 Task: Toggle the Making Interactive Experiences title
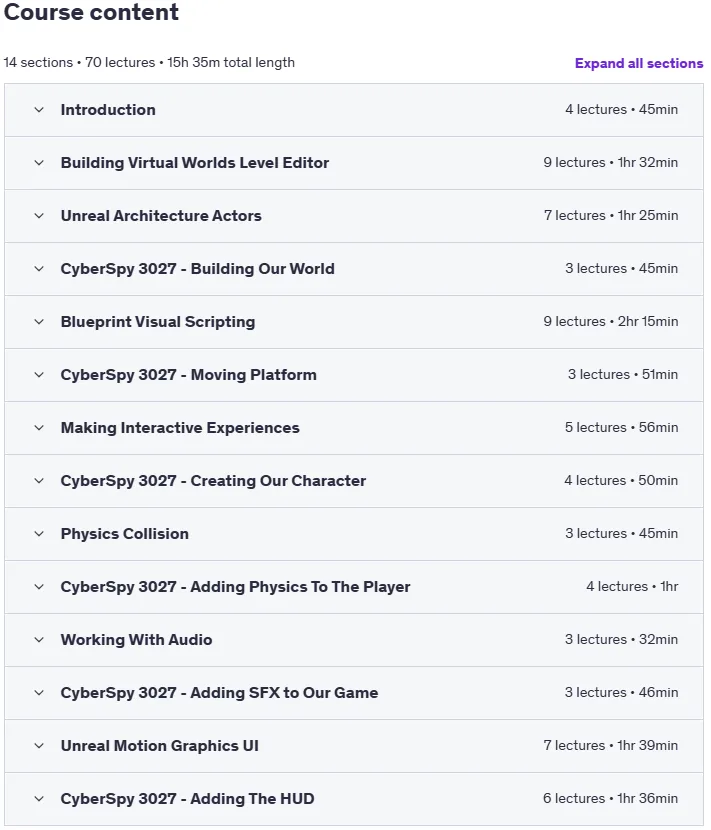pyautogui.click(x=180, y=428)
